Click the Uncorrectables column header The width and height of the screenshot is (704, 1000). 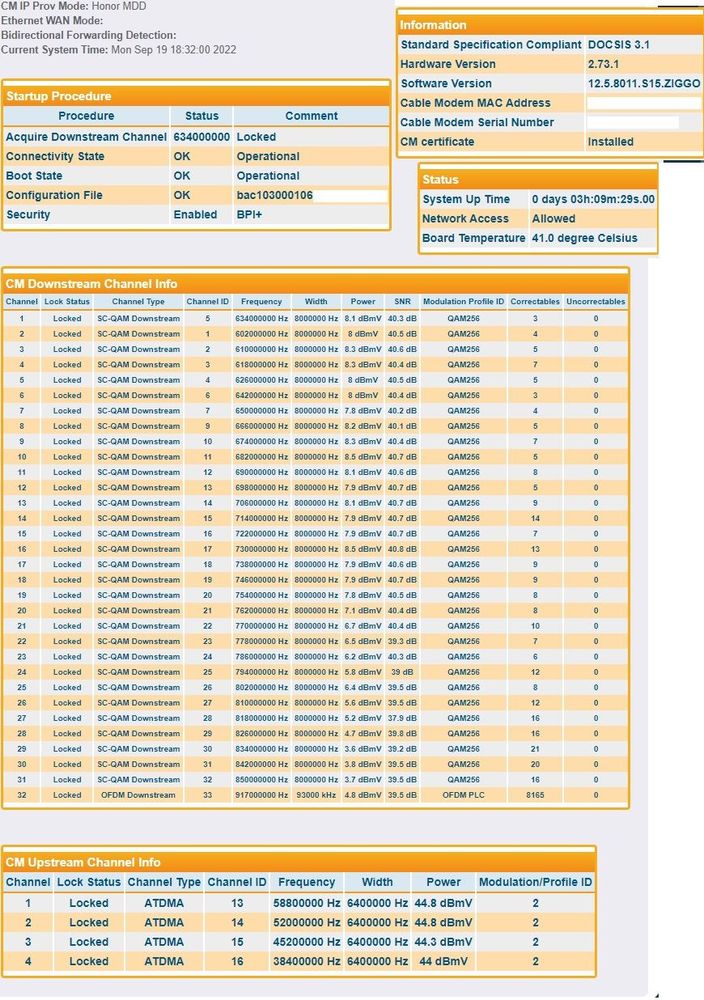coord(595,301)
